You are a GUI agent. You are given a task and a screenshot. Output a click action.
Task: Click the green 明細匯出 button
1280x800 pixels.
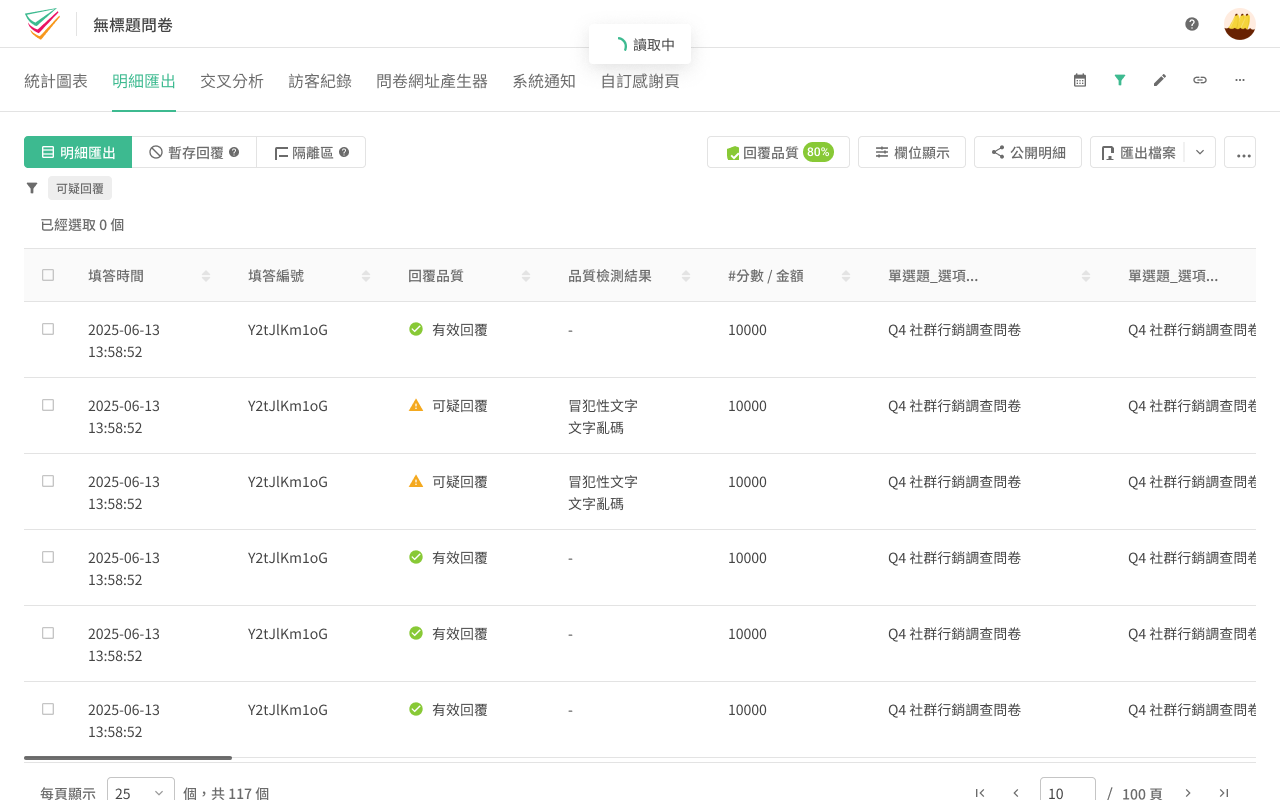78,152
